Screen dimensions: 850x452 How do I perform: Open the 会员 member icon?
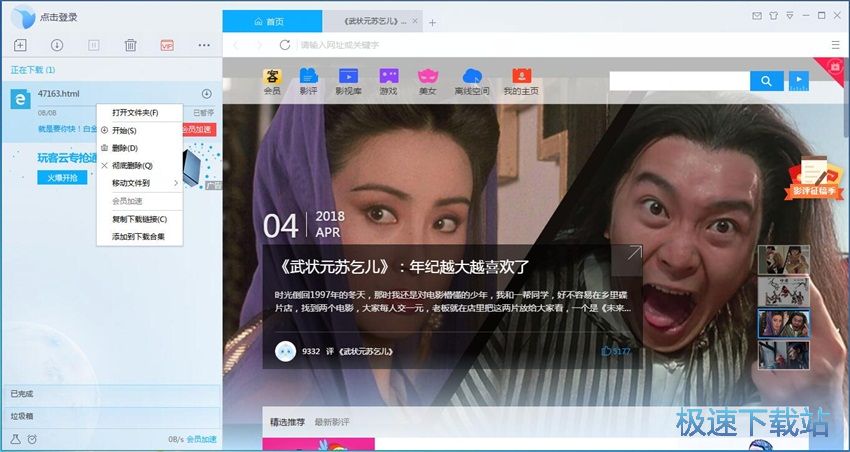point(272,82)
